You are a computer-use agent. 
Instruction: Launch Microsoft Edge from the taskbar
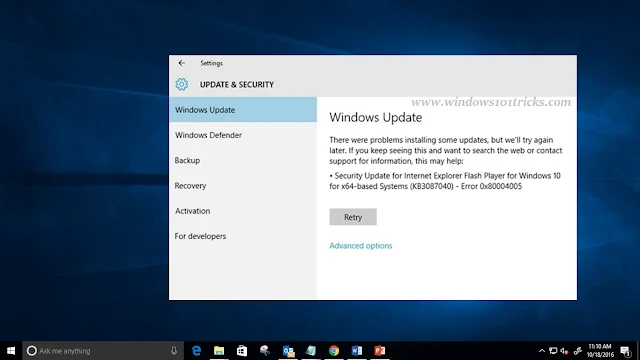[196, 351]
